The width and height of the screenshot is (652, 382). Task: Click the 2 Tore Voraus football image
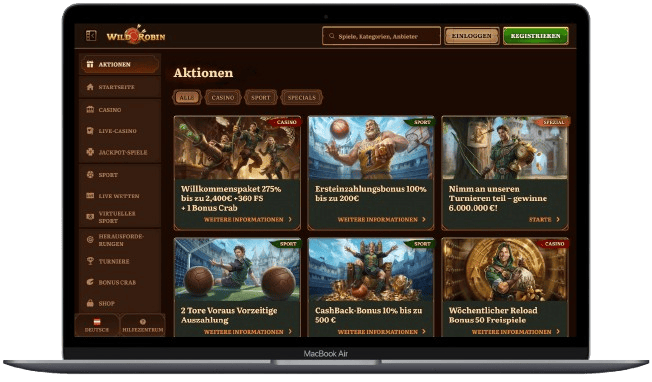pos(237,269)
